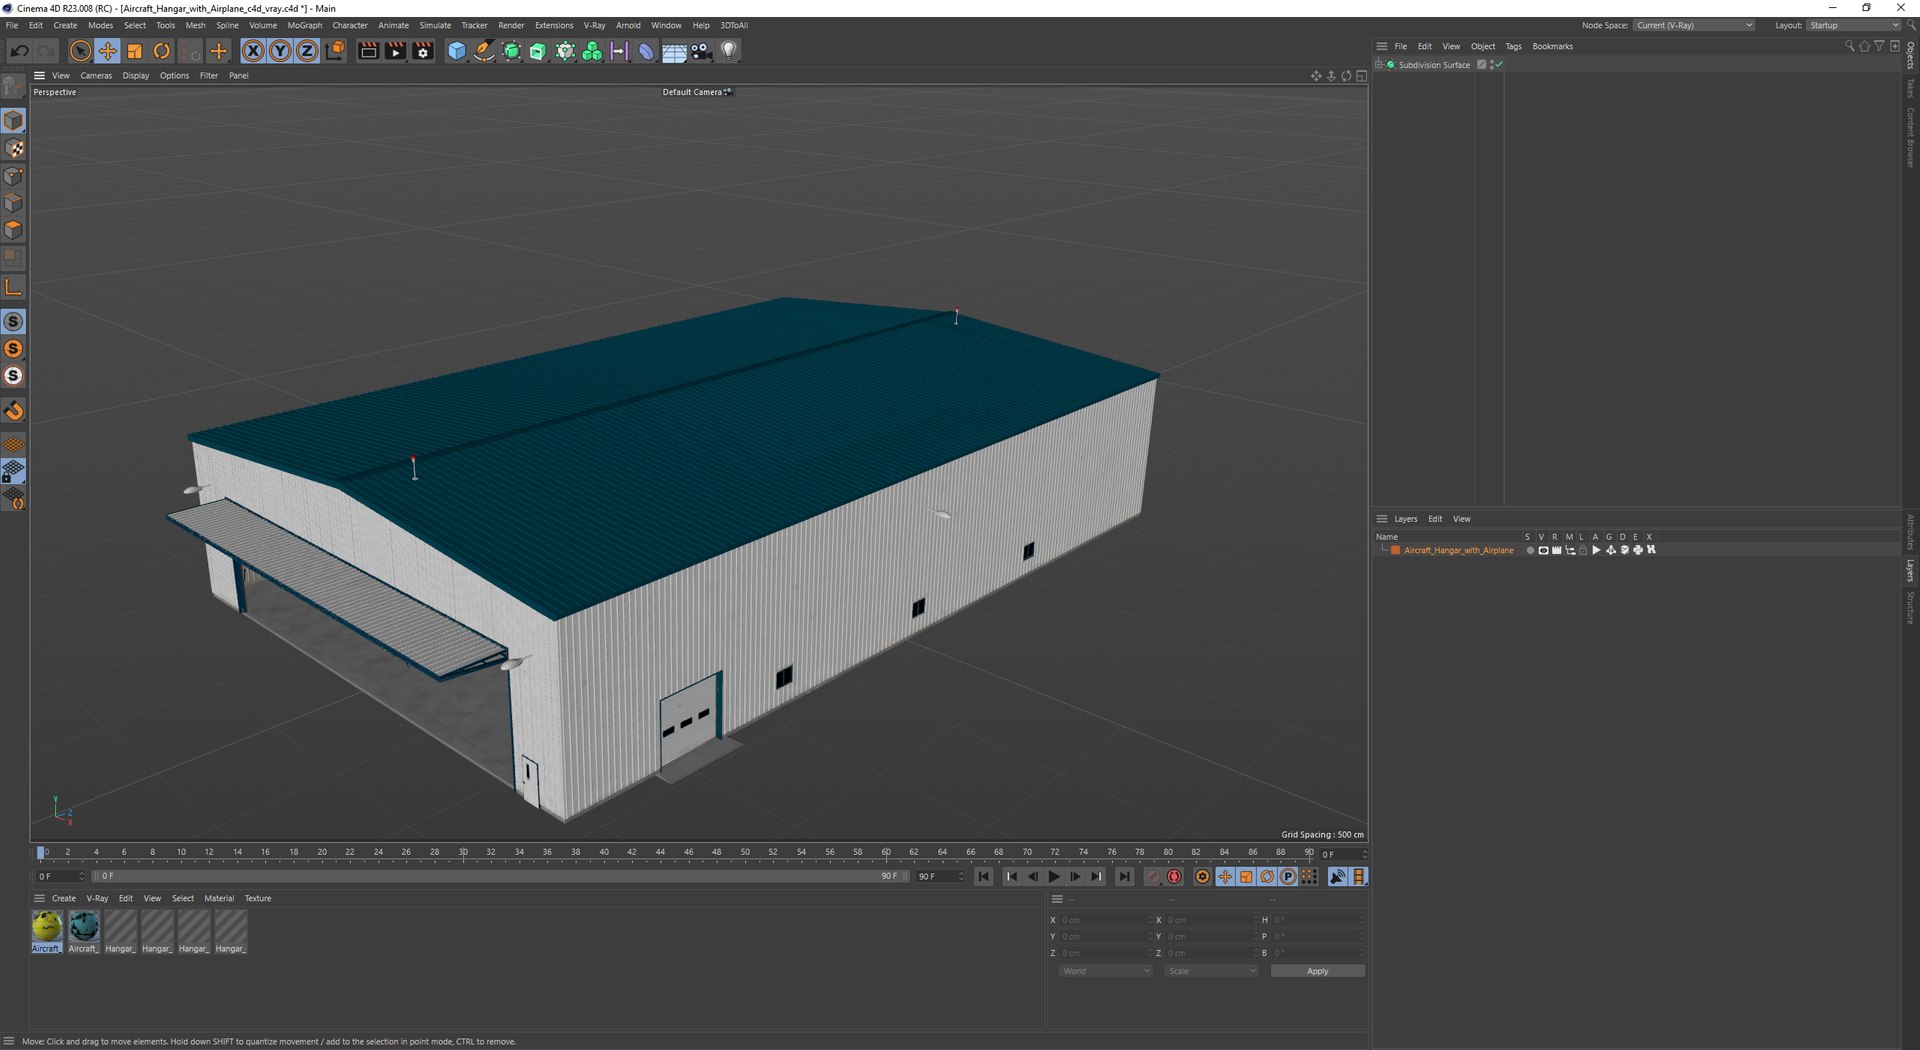
Task: Toggle Subdivision Surface enabled checkmark
Action: 1499,65
